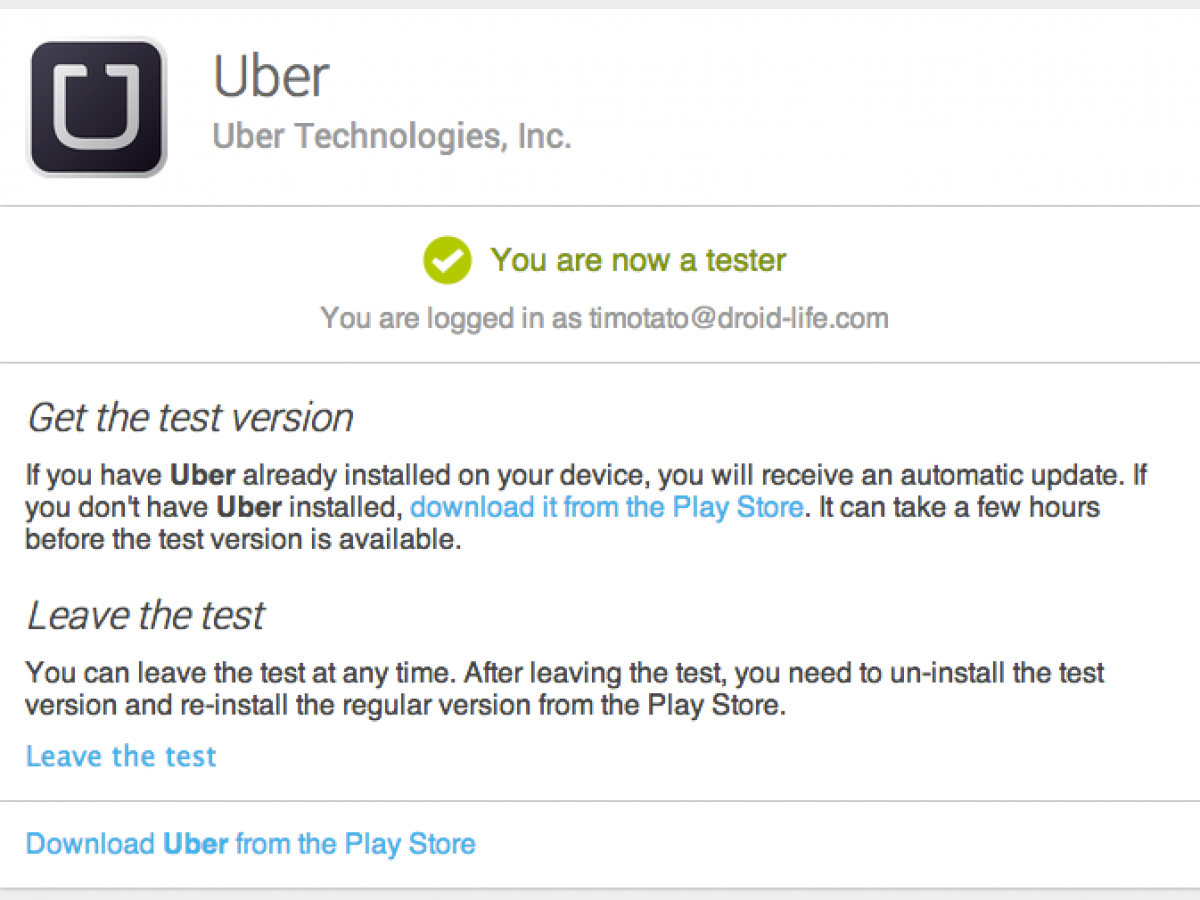The width and height of the screenshot is (1200, 900).
Task: Click bold "Uber" in "don't have Uber installed"
Action: click(249, 507)
